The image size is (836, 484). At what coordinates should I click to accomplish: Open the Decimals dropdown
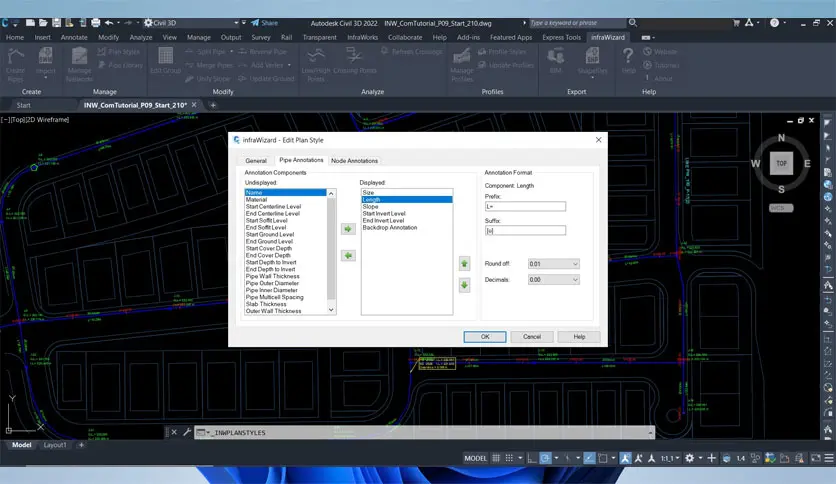click(553, 279)
